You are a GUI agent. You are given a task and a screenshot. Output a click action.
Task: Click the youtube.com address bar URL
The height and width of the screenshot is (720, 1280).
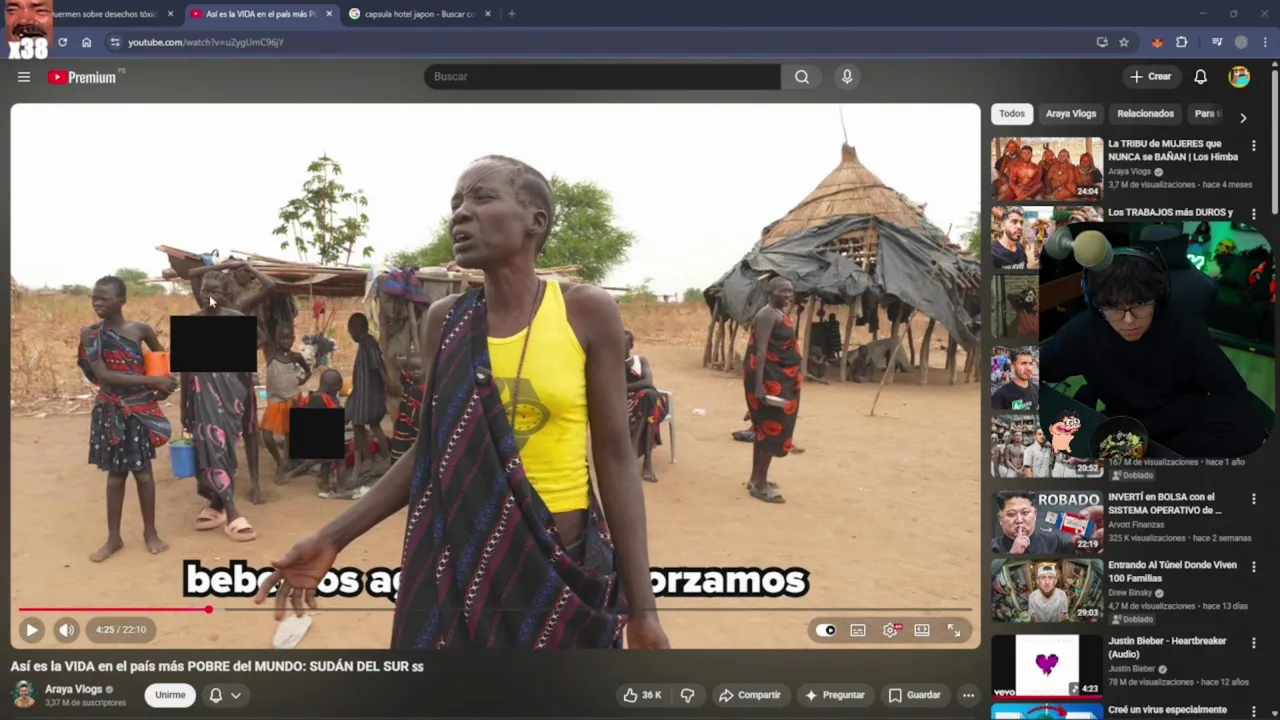[206, 42]
